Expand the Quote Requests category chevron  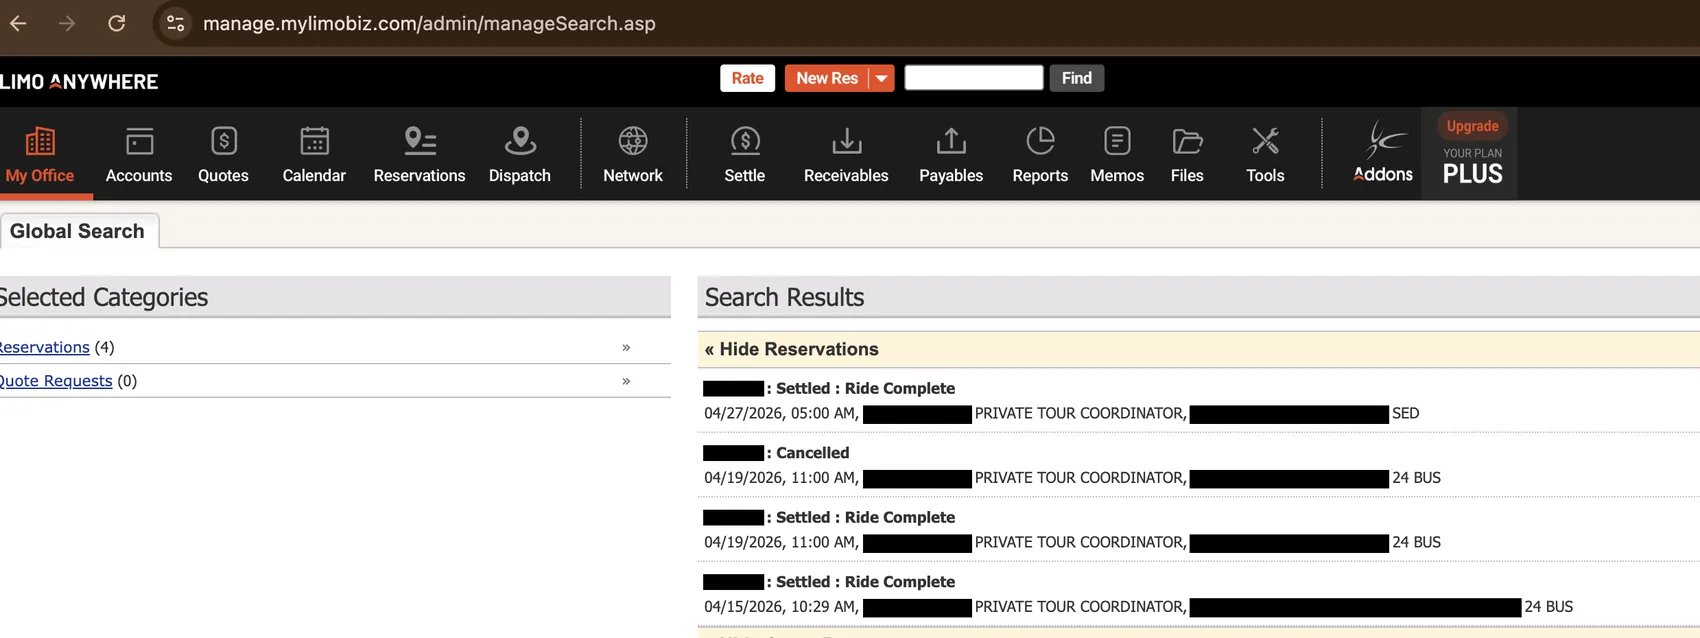(626, 381)
